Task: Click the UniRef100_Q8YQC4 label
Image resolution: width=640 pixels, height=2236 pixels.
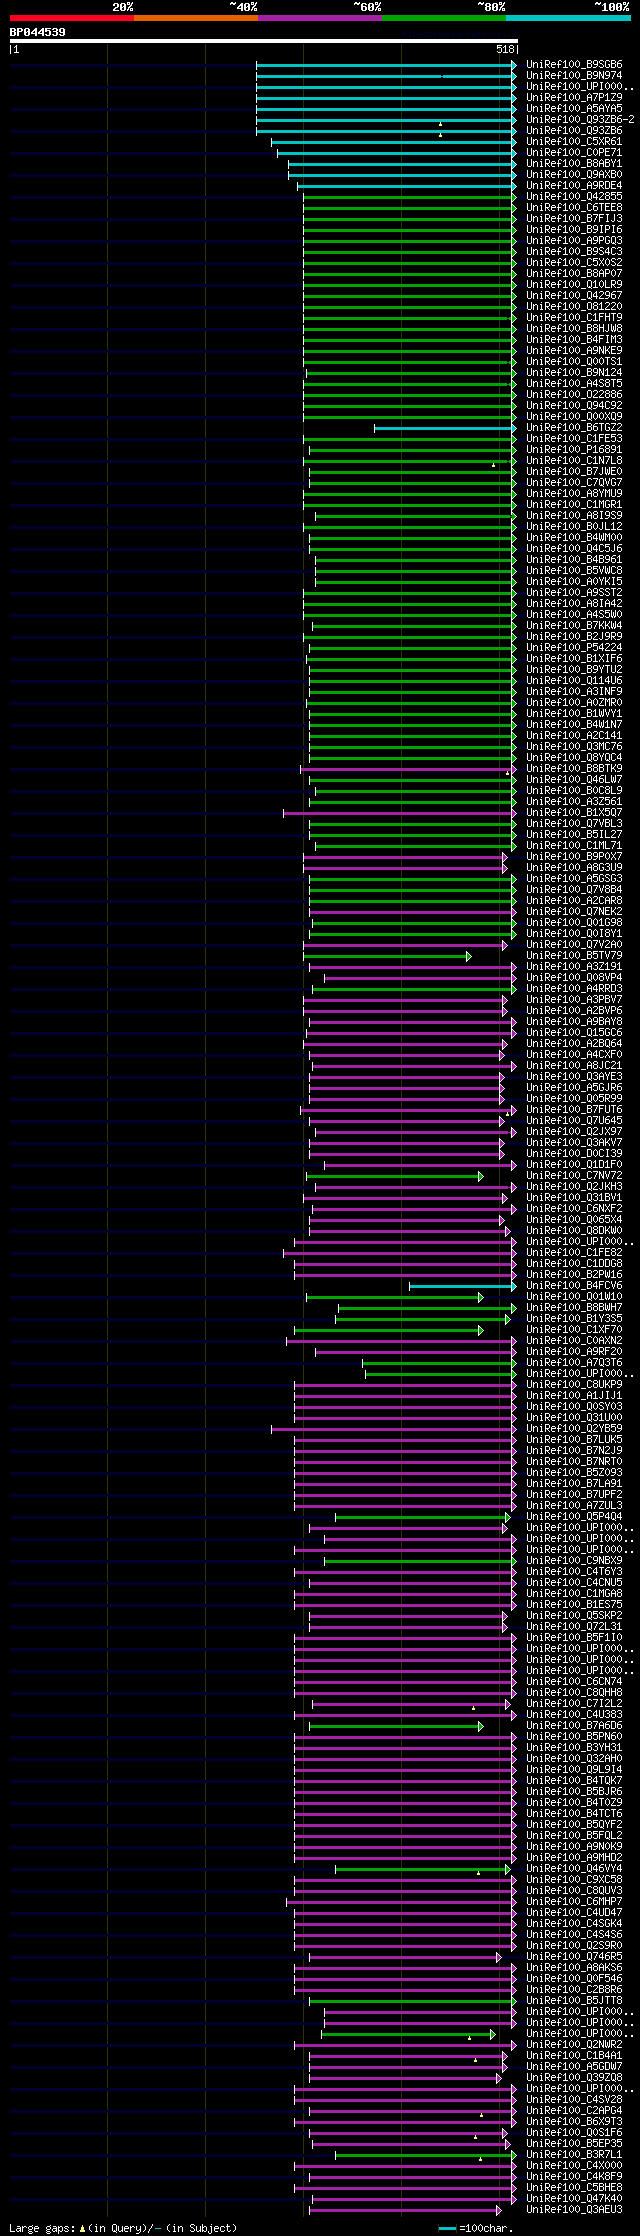Action: (x=574, y=758)
